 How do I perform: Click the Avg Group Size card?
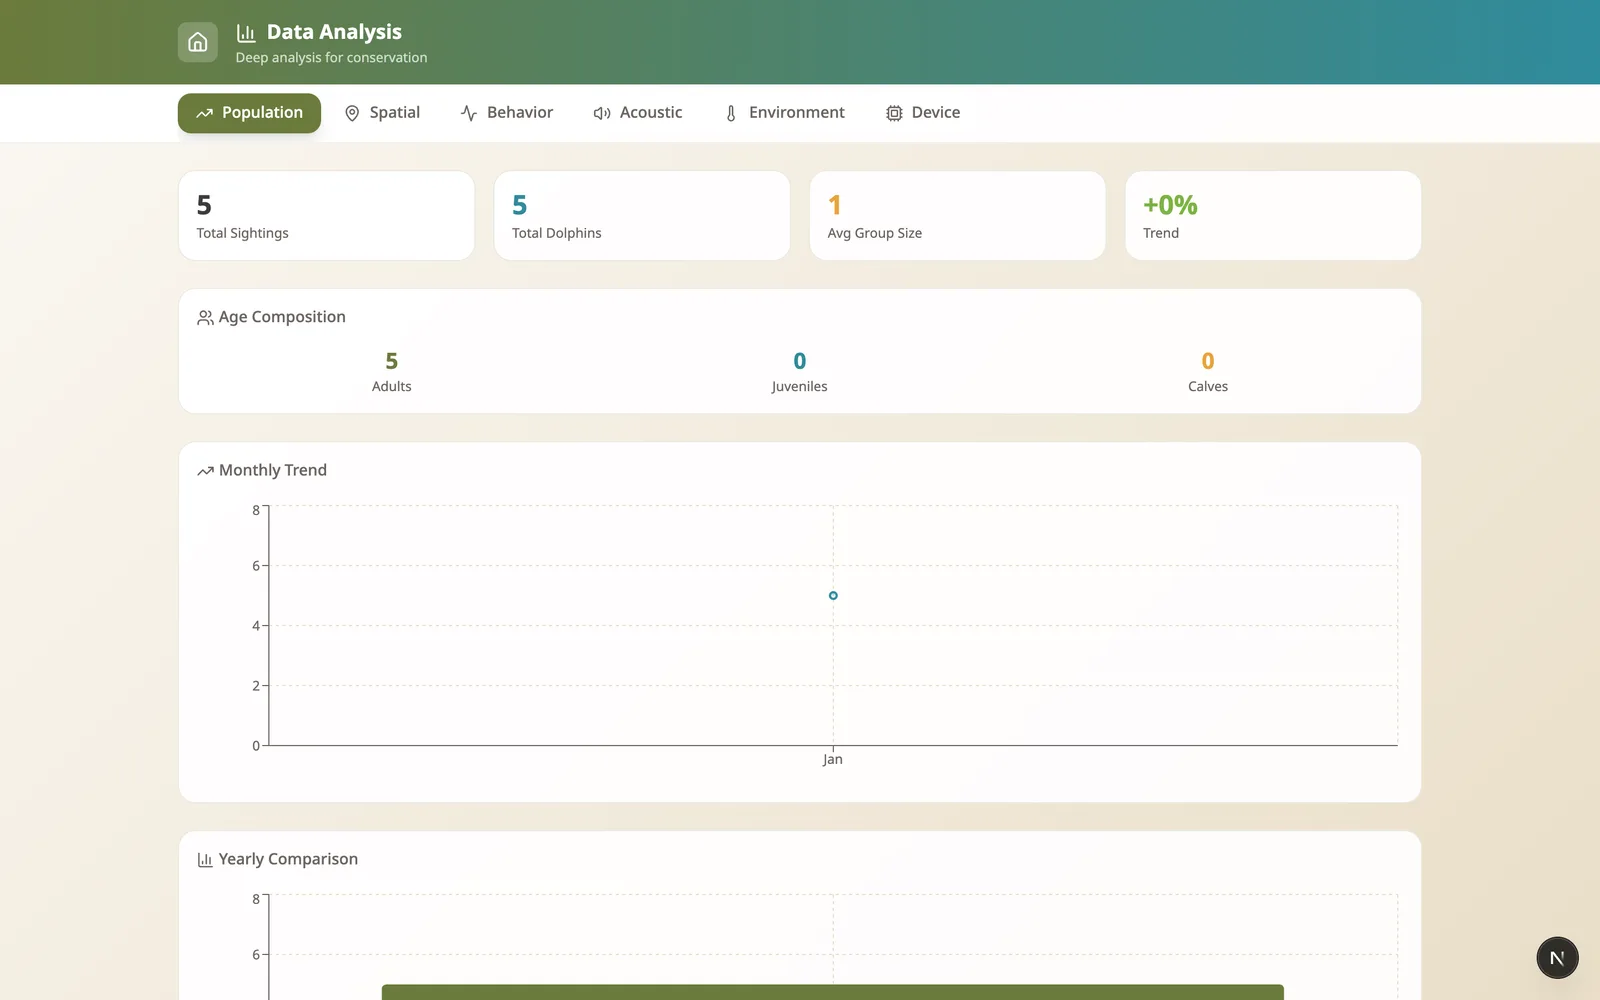[x=957, y=216]
